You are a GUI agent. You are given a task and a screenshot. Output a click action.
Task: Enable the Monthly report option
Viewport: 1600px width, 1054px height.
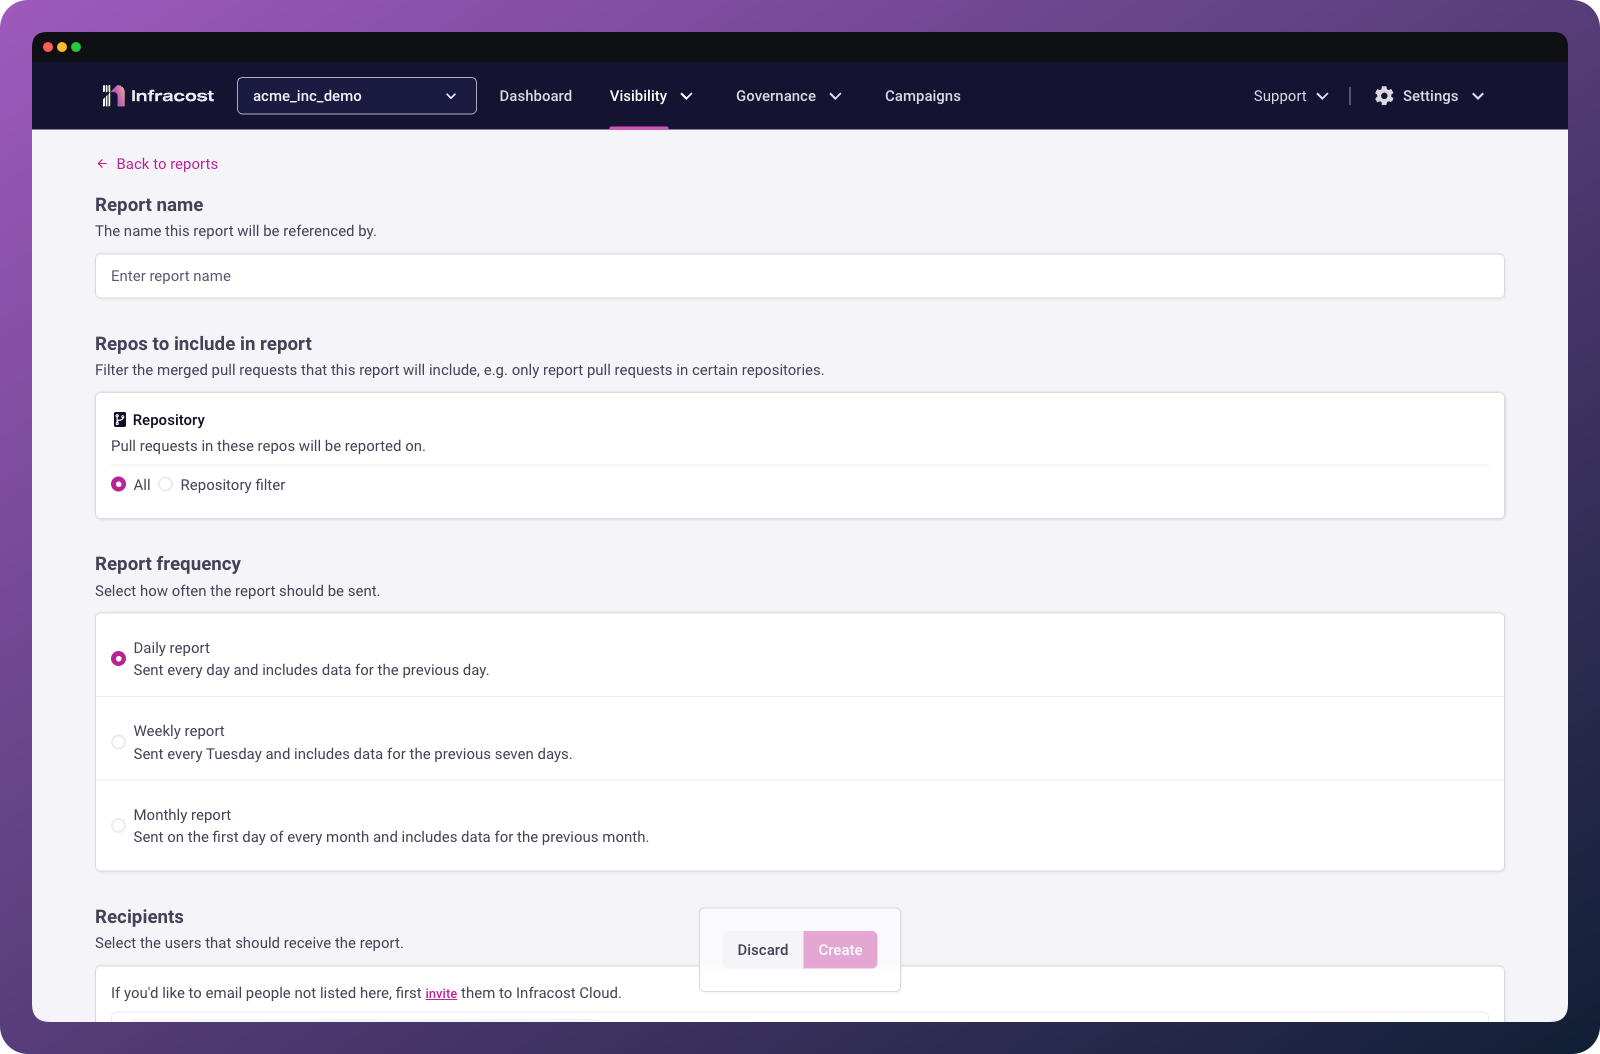click(x=118, y=826)
